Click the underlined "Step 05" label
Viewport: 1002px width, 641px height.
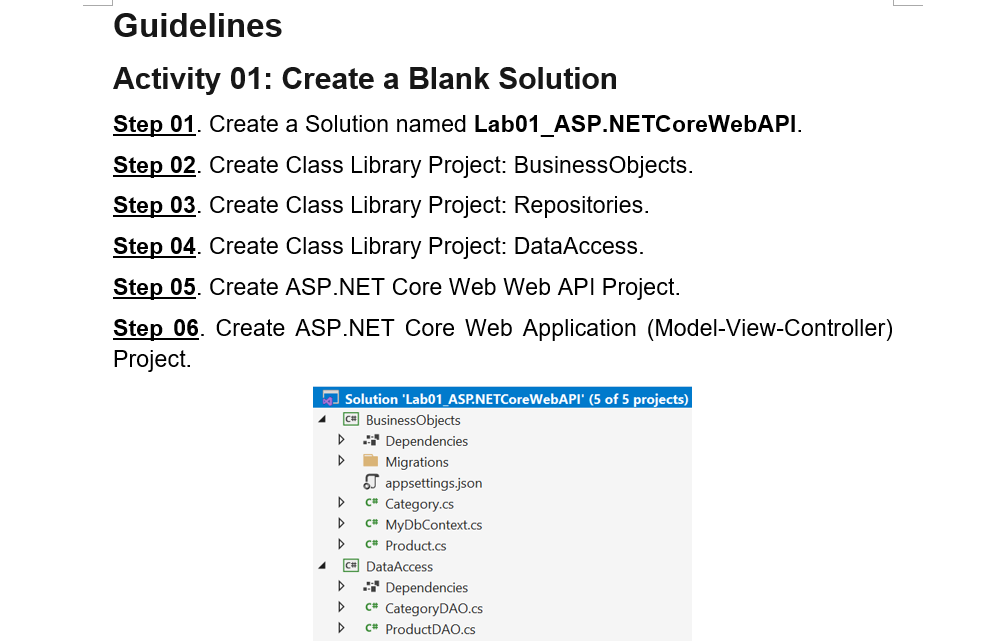pos(154,287)
